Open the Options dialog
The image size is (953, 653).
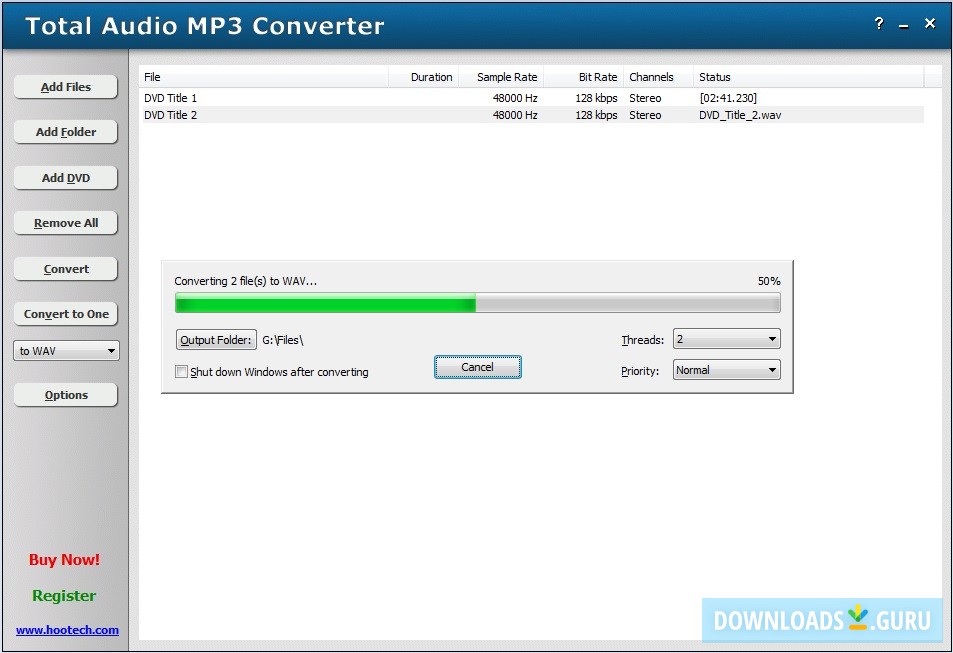pos(65,394)
